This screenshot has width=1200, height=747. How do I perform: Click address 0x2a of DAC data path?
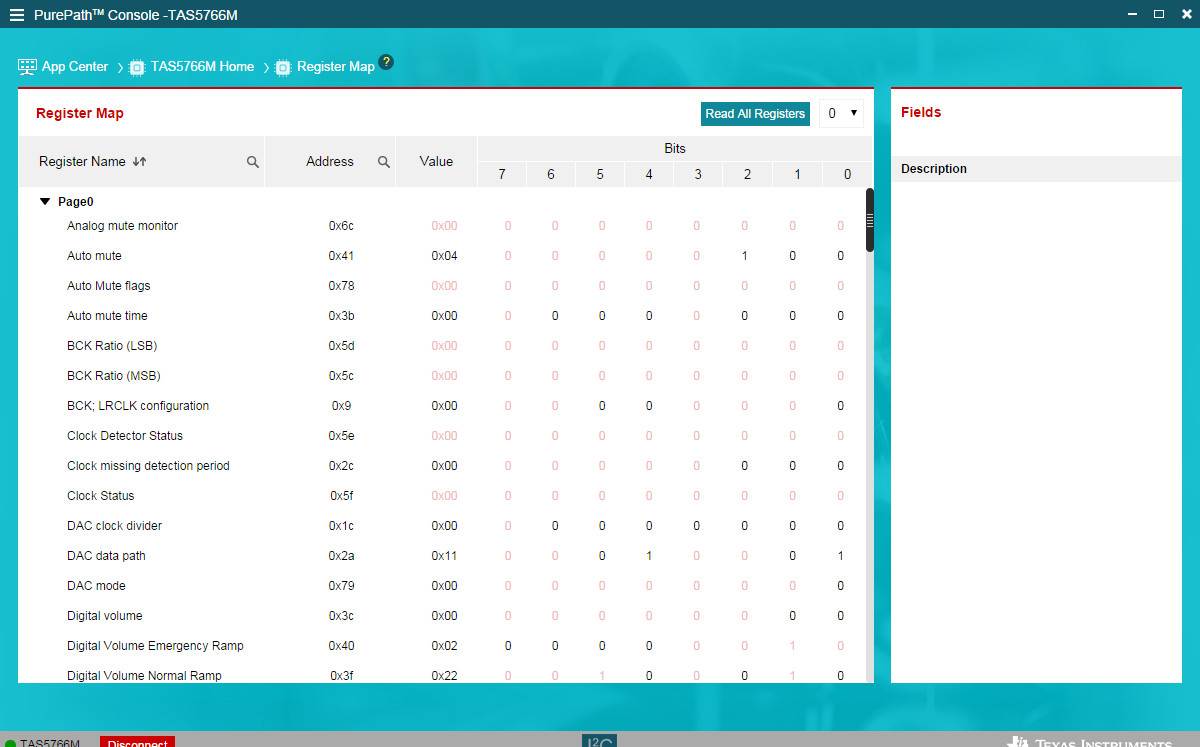tap(341, 556)
